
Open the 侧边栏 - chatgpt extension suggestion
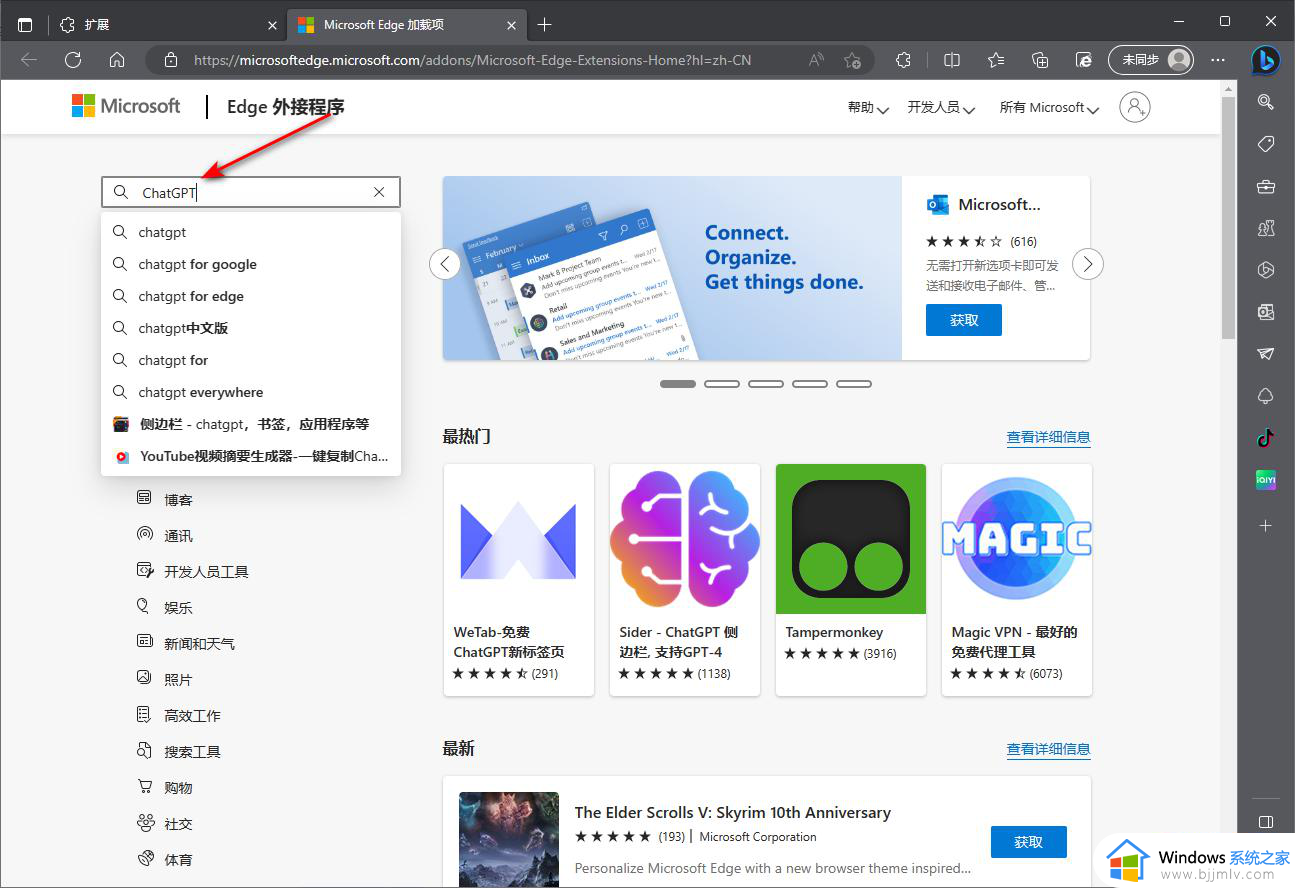(x=251, y=424)
